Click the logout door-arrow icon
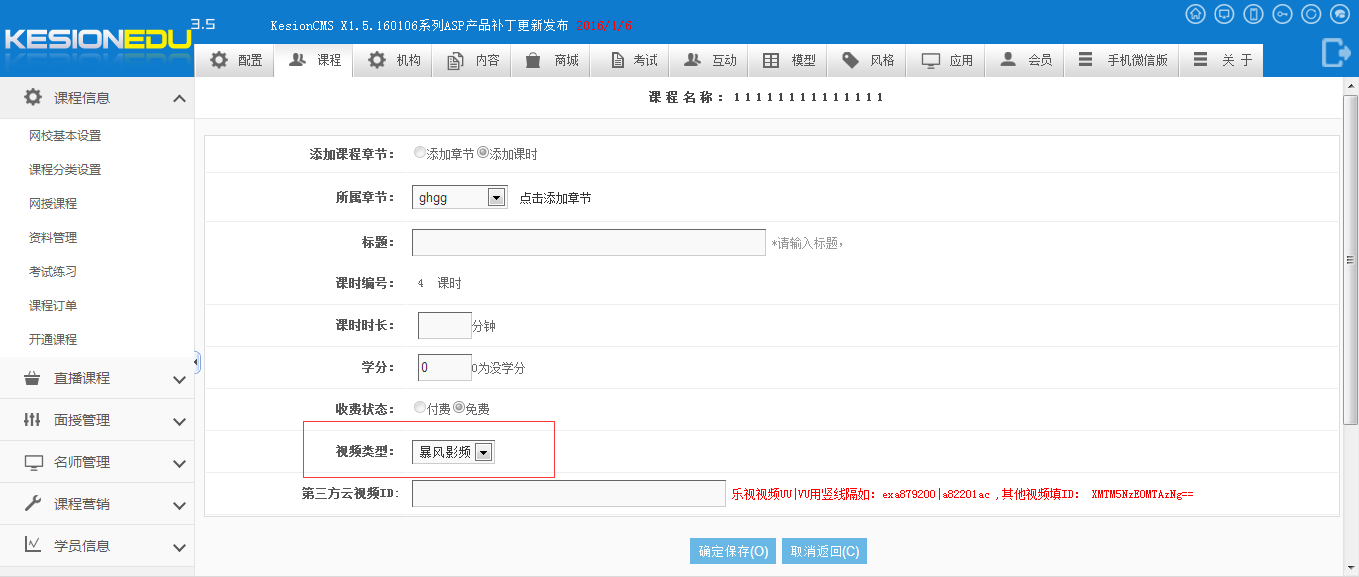This screenshot has width=1359, height=577. (1336, 52)
